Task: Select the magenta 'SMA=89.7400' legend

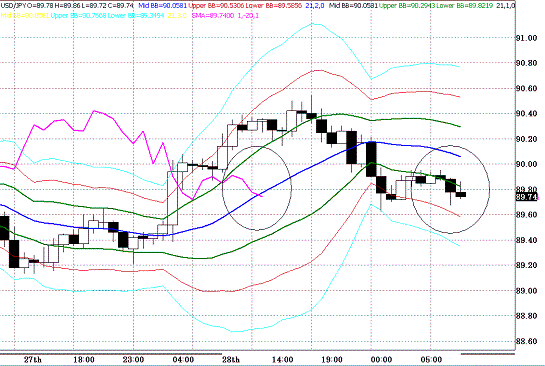Action: coord(213,16)
